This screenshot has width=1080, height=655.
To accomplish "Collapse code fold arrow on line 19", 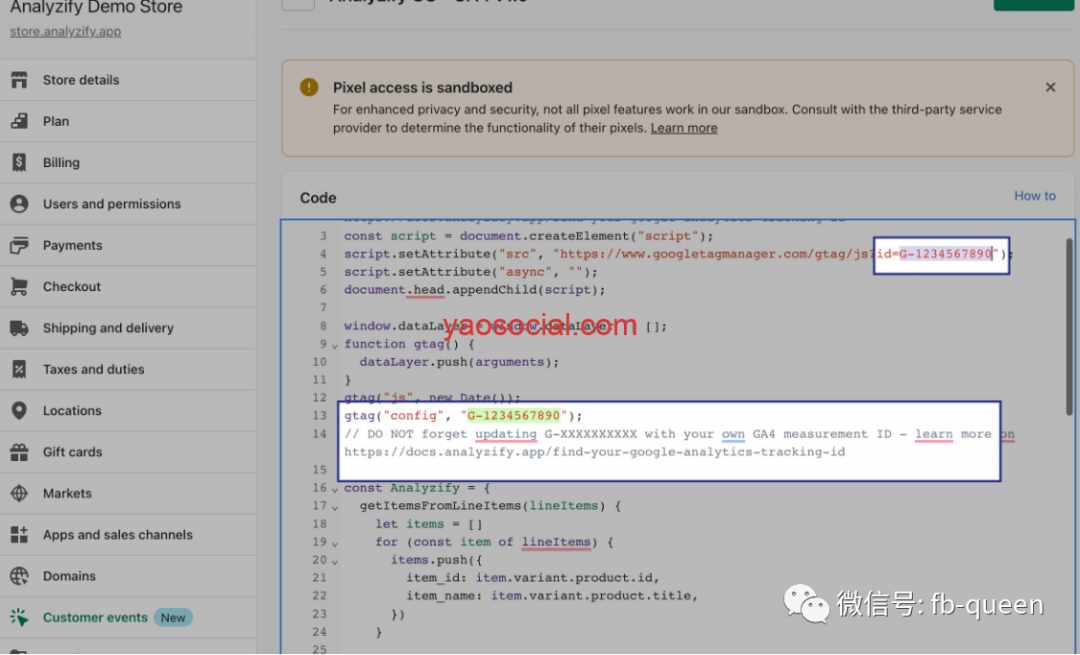I will (335, 544).
